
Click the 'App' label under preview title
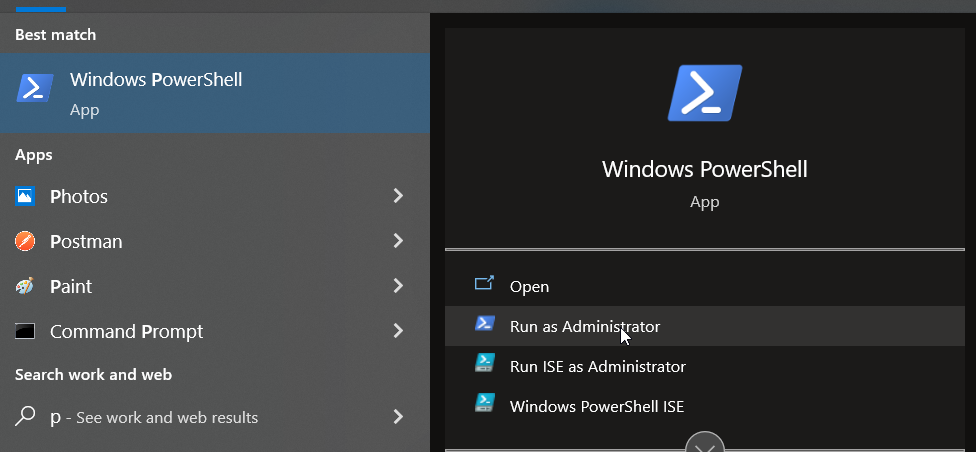click(x=705, y=202)
